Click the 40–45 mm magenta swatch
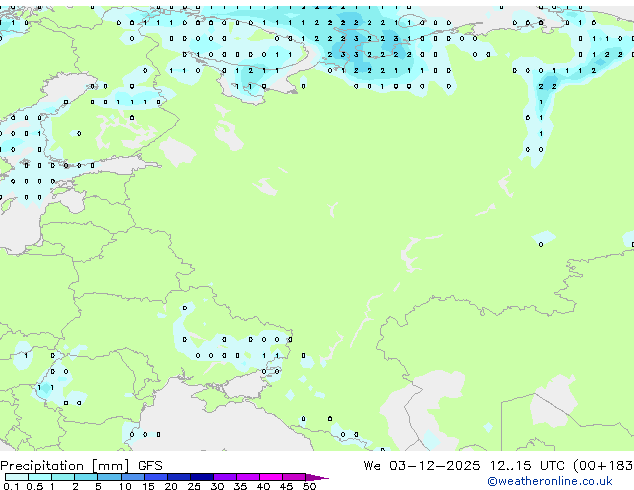The height and width of the screenshot is (490, 634). tap(271, 477)
